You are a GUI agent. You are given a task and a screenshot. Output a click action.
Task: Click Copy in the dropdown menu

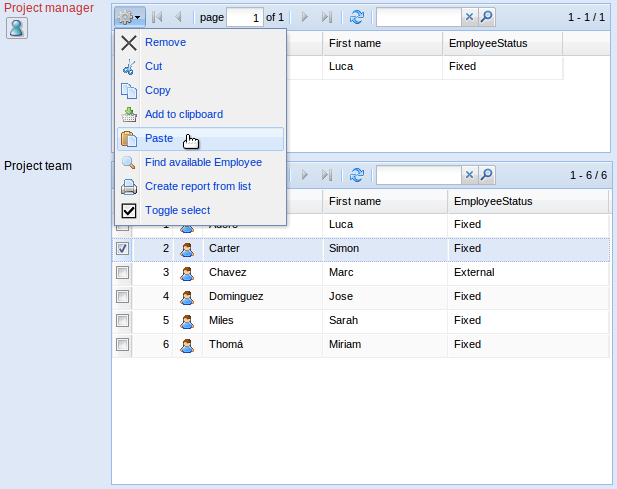[157, 91]
